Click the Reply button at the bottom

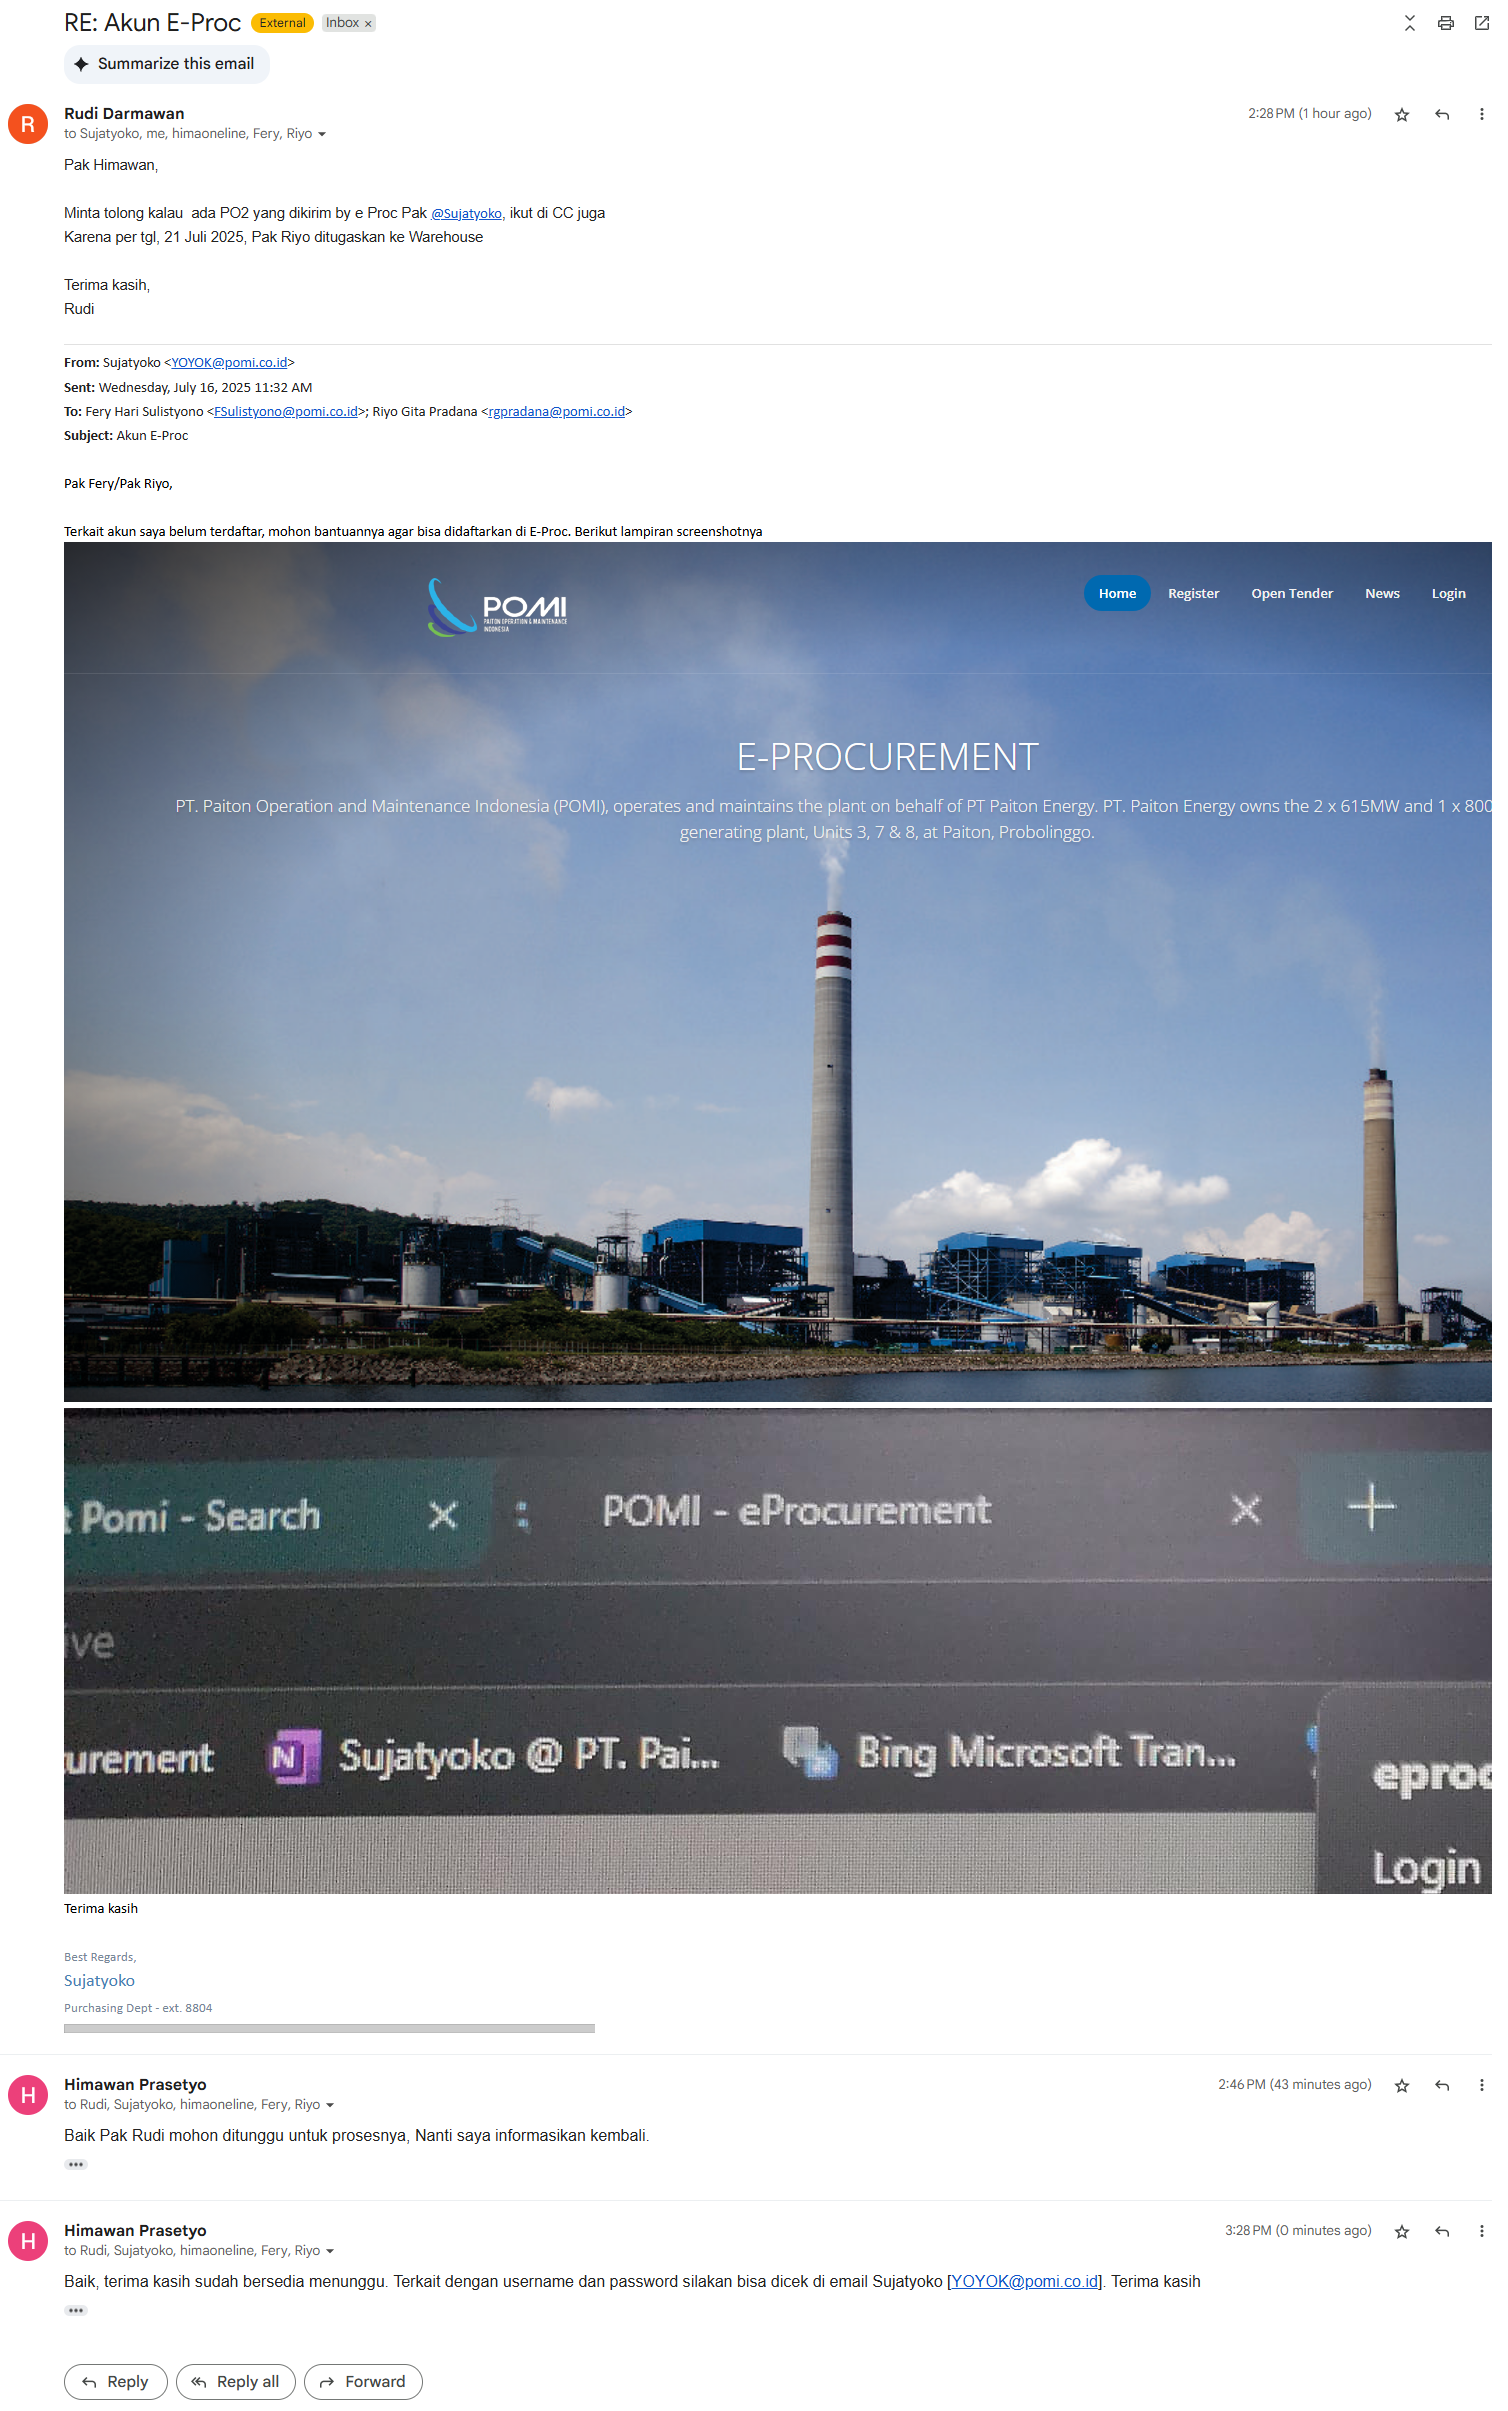point(116,2382)
